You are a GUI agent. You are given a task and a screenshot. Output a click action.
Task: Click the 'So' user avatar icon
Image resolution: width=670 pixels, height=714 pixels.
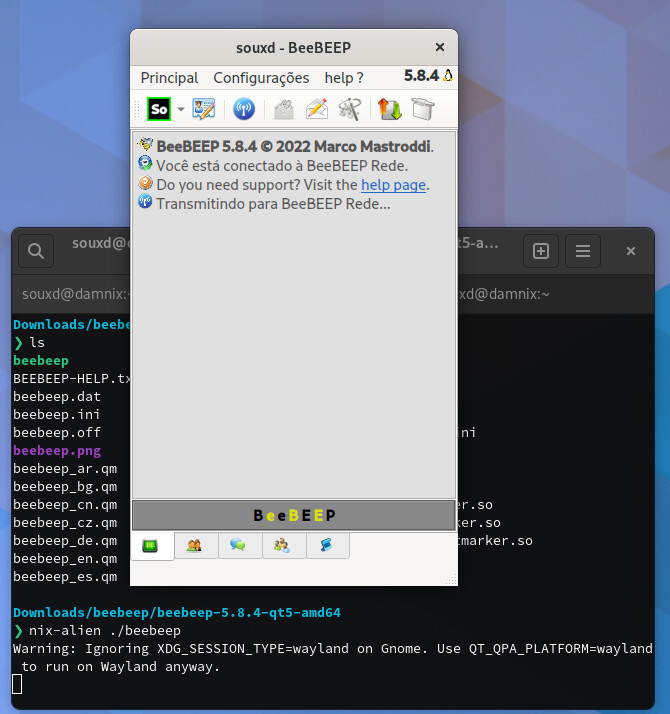point(159,109)
